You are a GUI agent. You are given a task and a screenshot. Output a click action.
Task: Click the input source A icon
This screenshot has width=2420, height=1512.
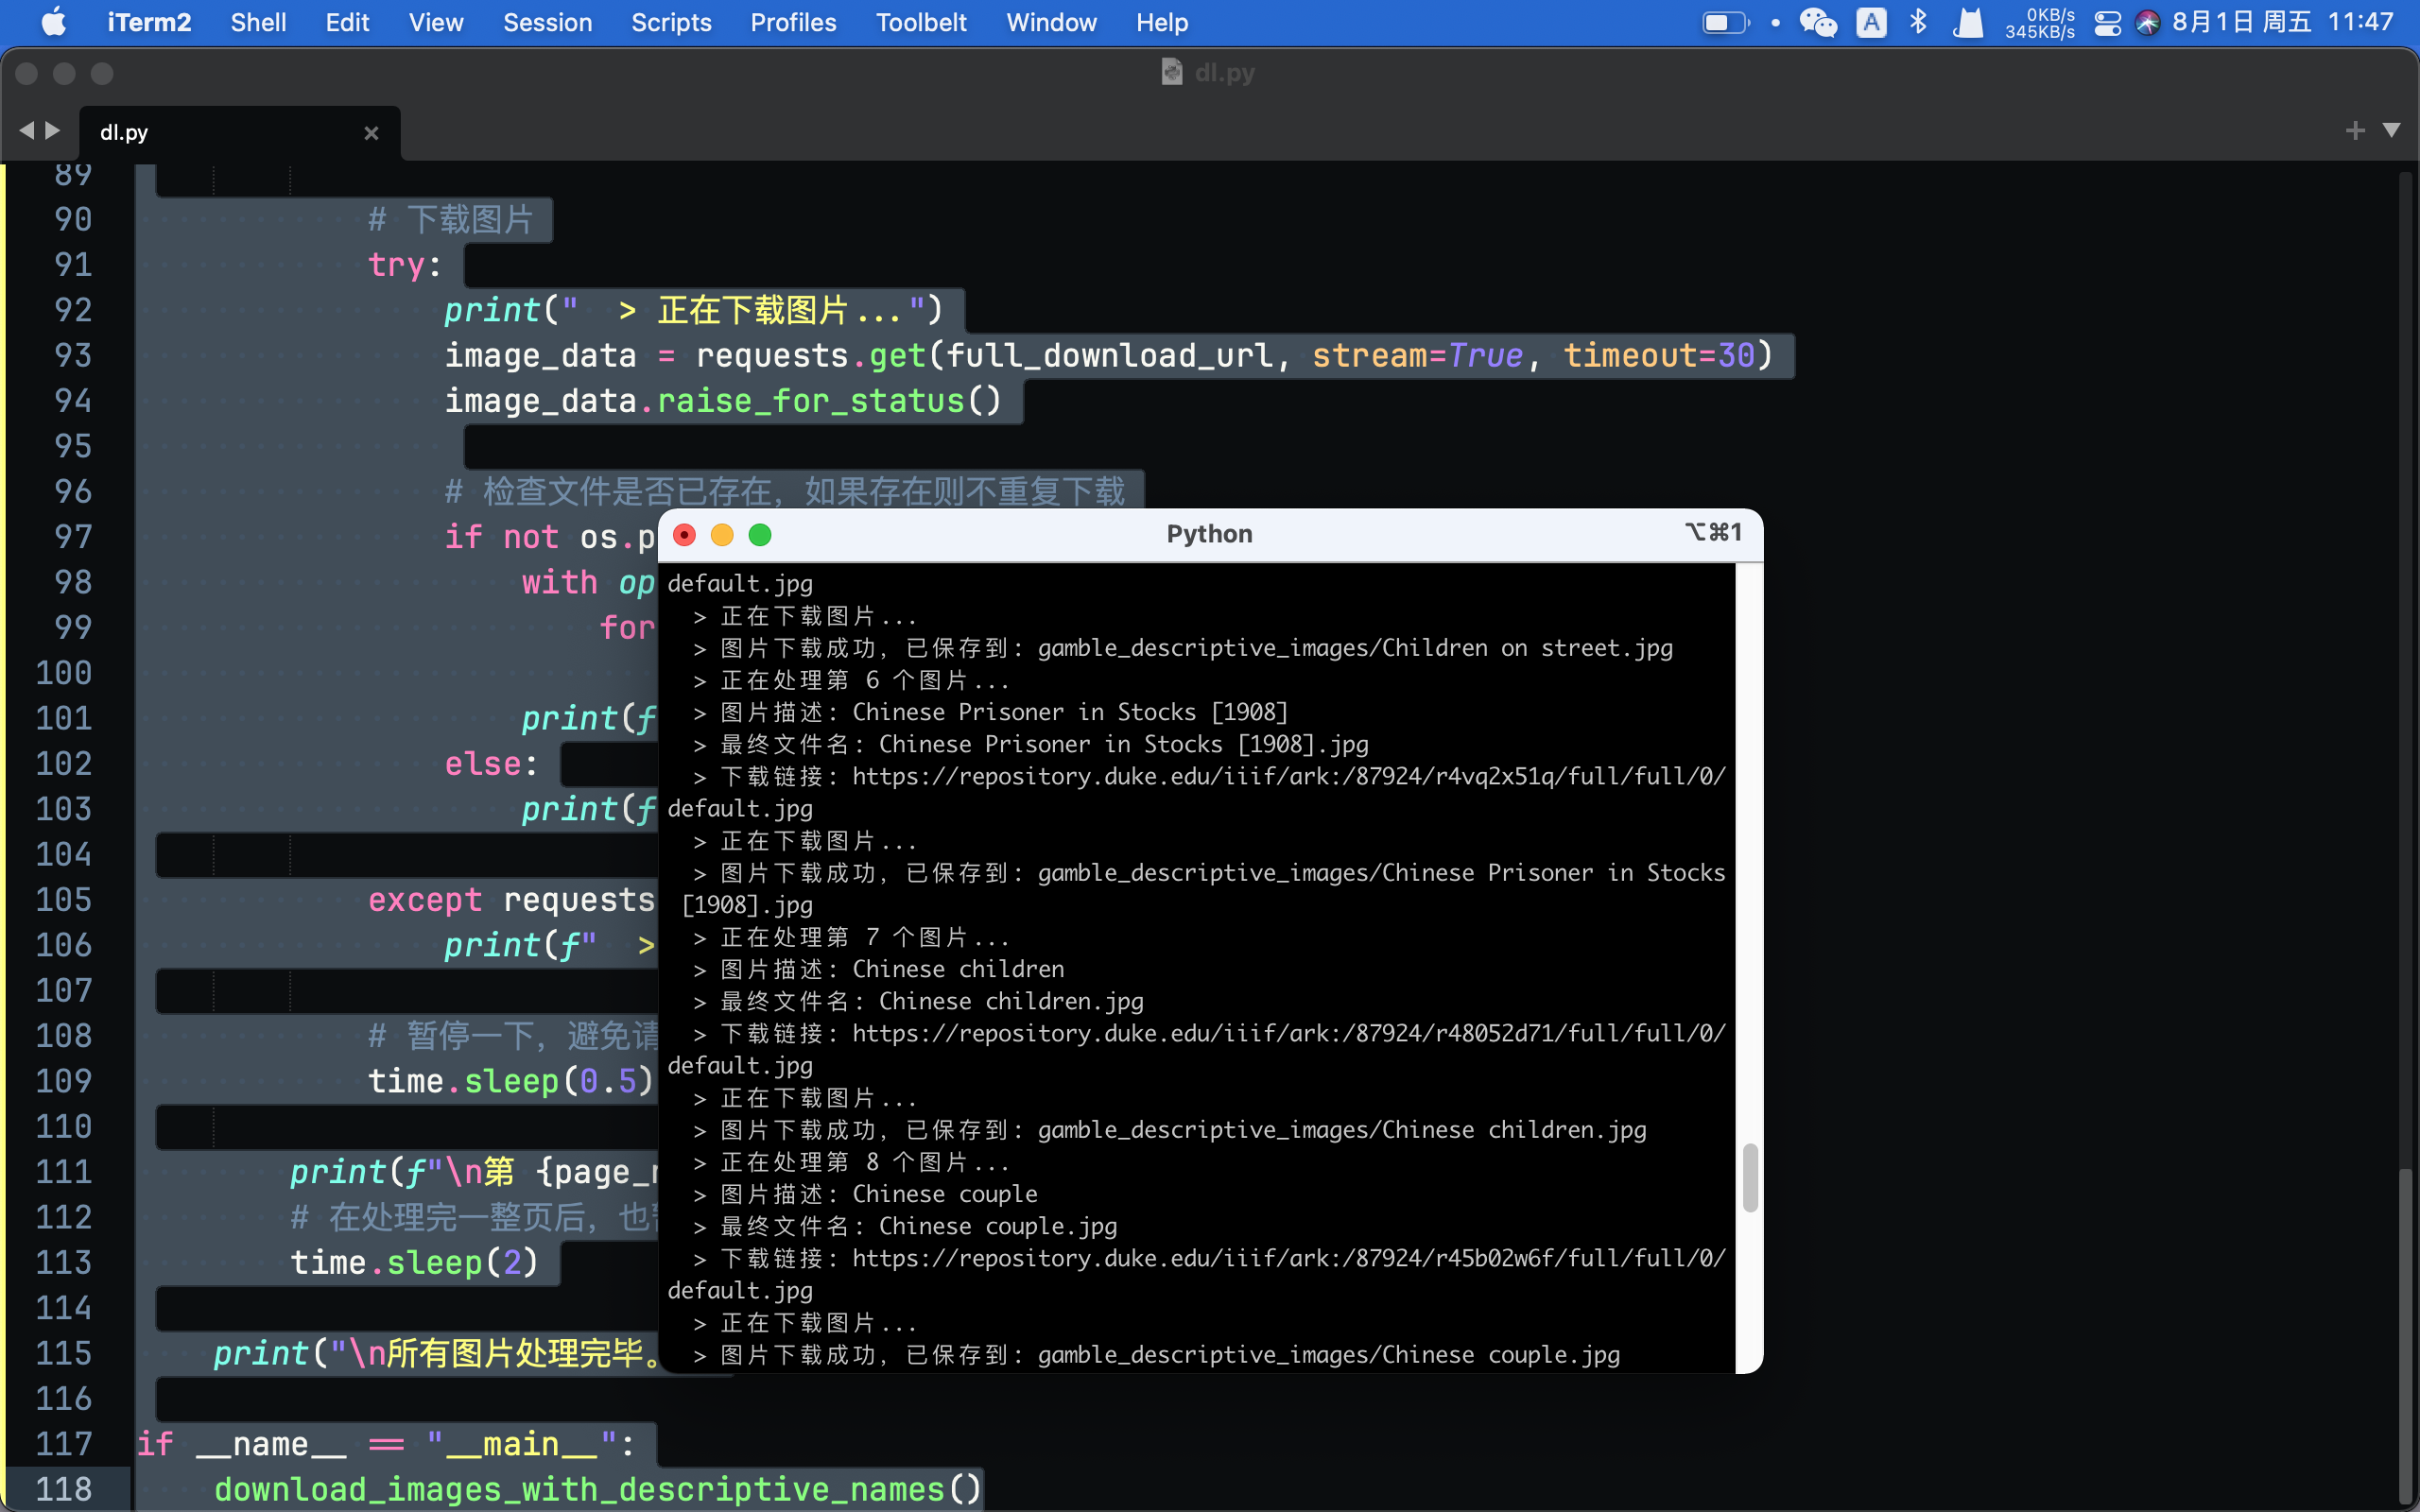1871,22
